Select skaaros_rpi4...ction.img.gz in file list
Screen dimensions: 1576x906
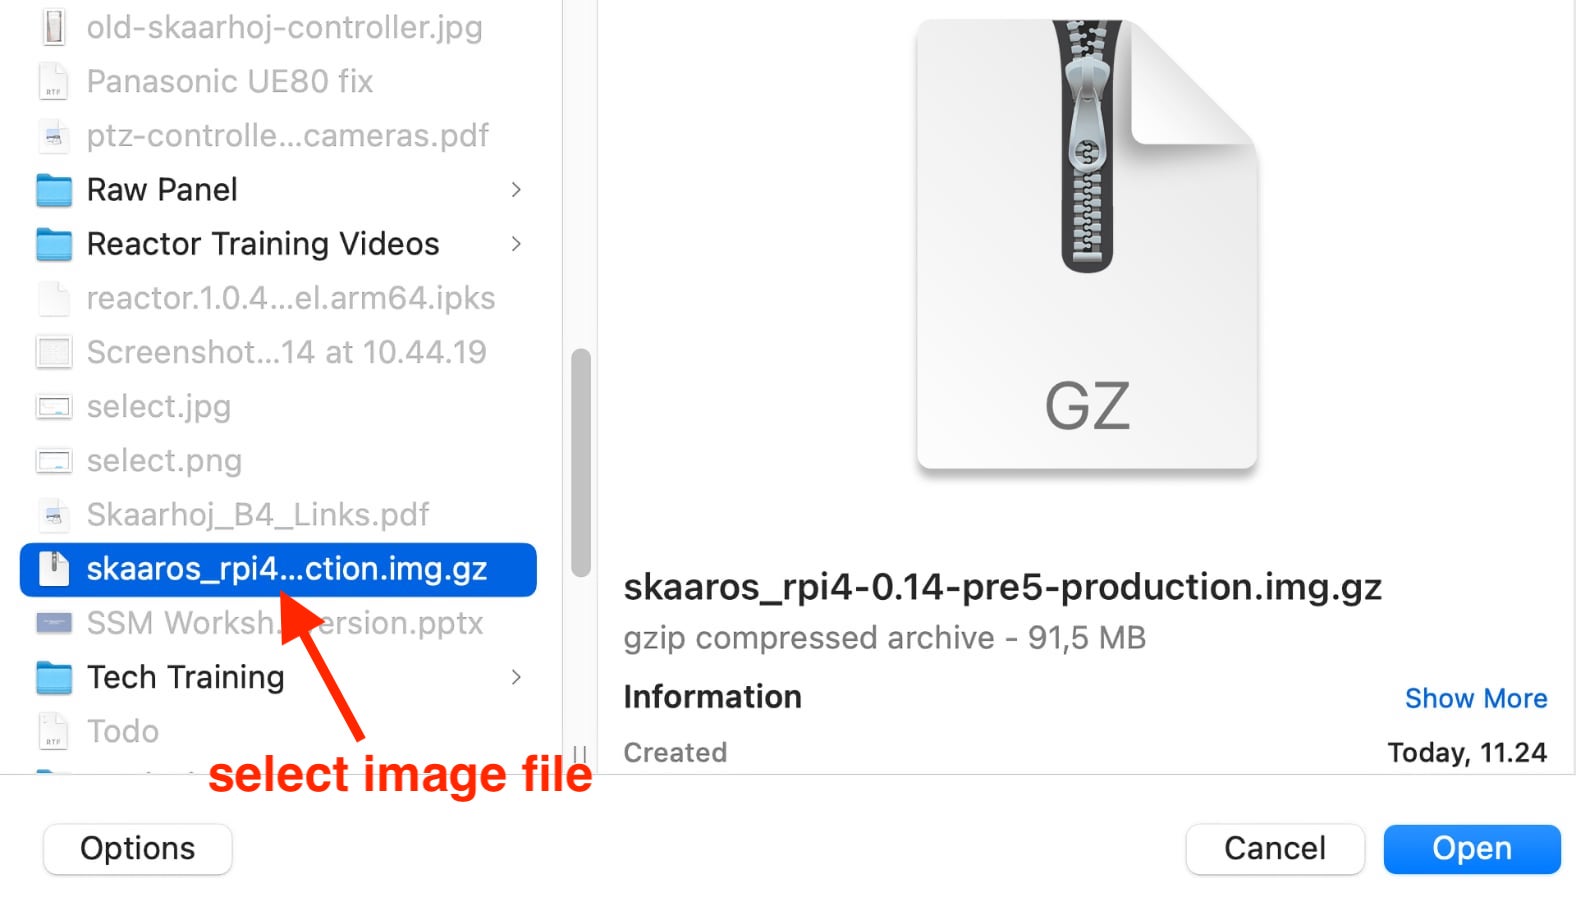pyautogui.click(x=278, y=570)
